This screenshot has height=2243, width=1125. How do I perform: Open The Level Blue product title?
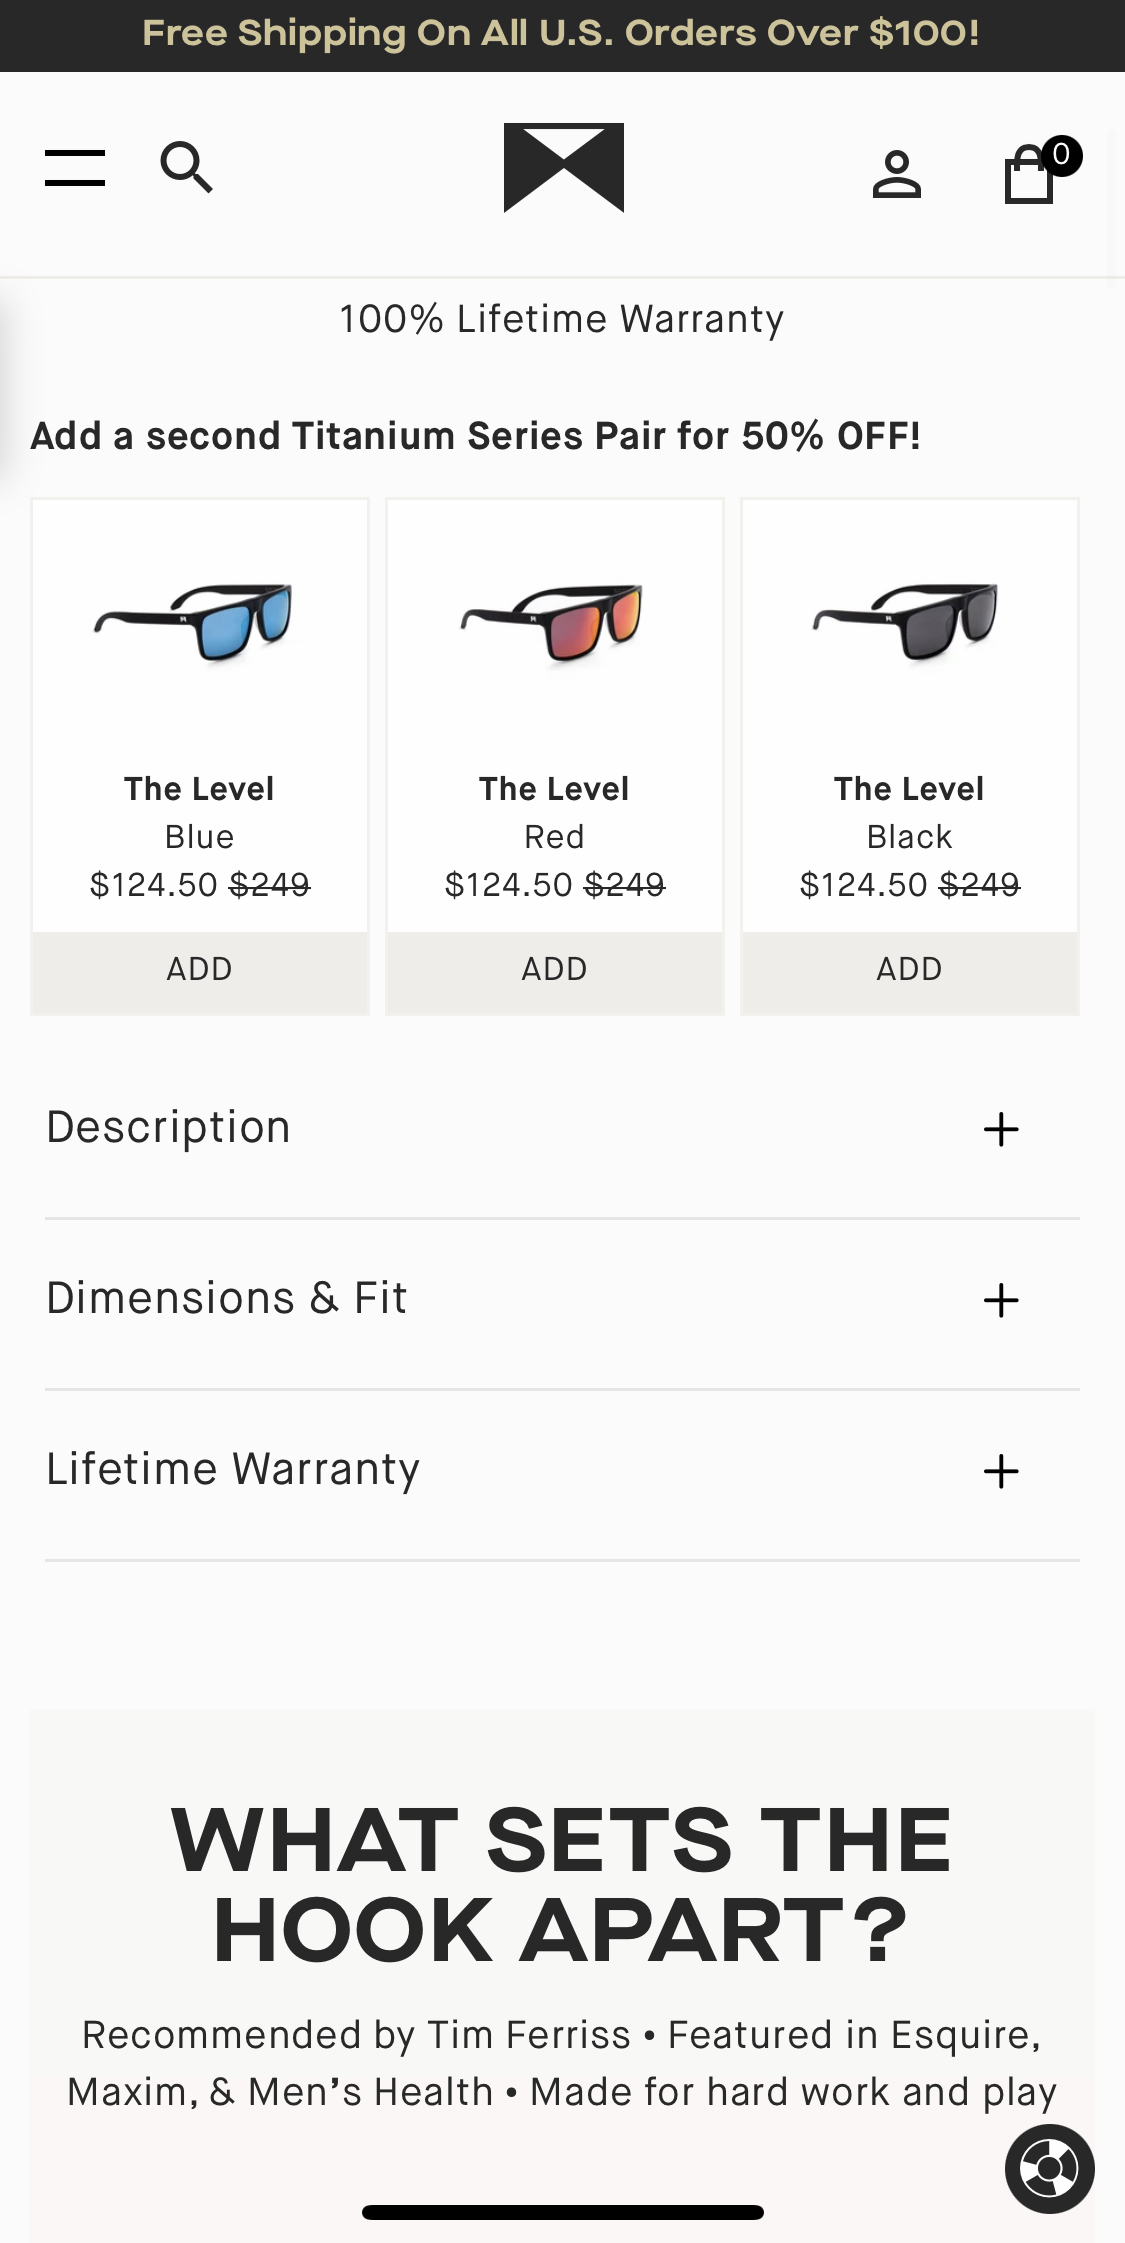[x=199, y=789]
